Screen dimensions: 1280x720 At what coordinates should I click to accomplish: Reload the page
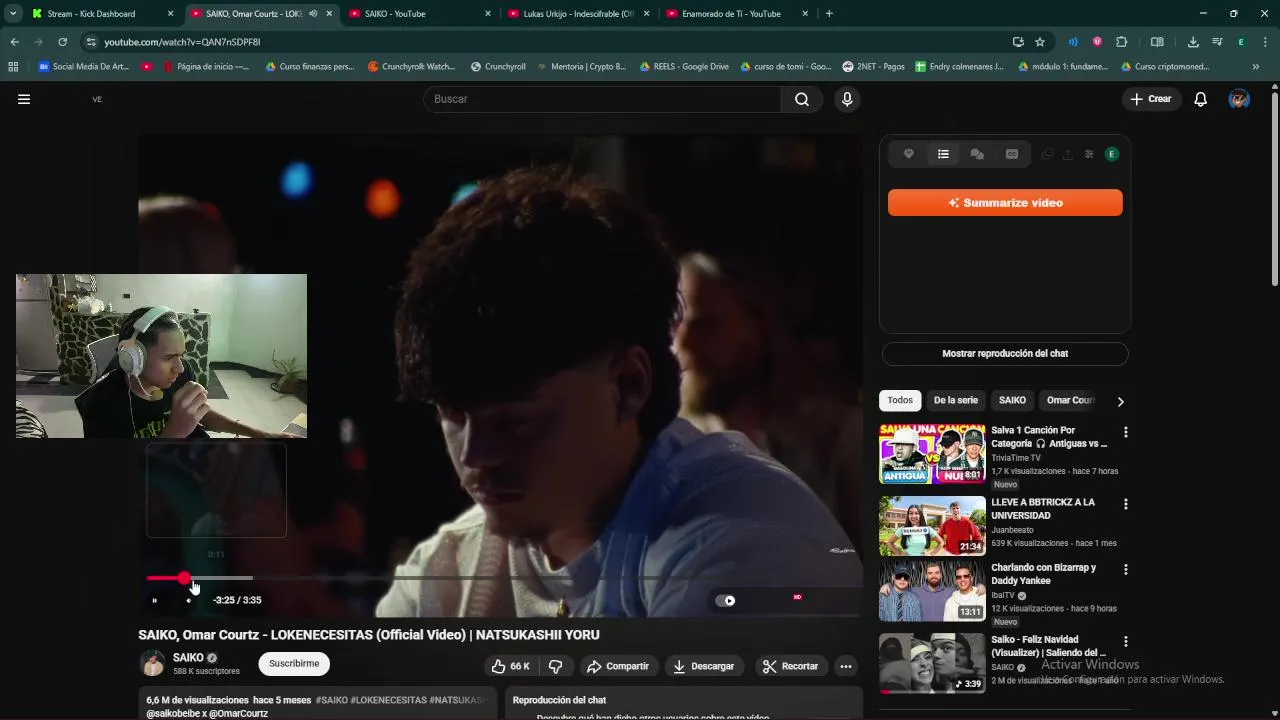tap(62, 42)
